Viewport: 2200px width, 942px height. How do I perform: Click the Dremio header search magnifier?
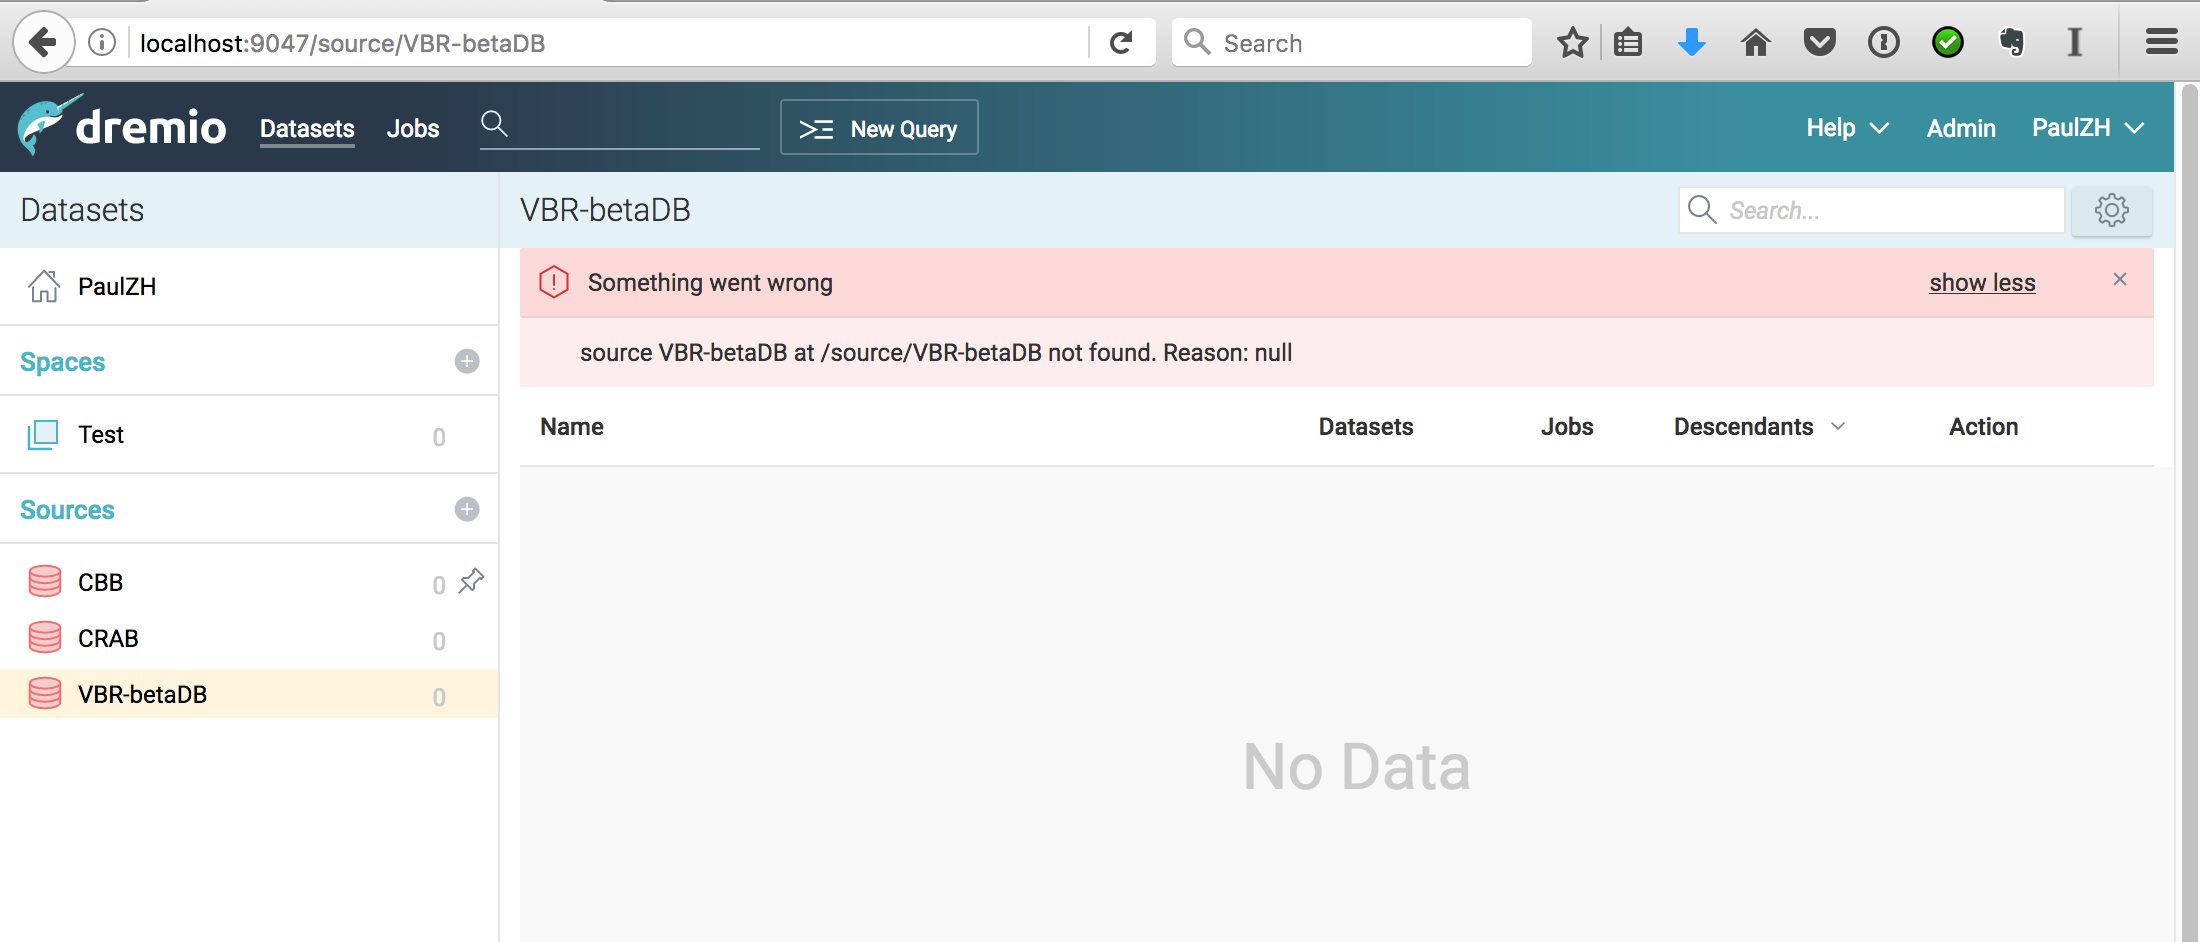pos(494,124)
